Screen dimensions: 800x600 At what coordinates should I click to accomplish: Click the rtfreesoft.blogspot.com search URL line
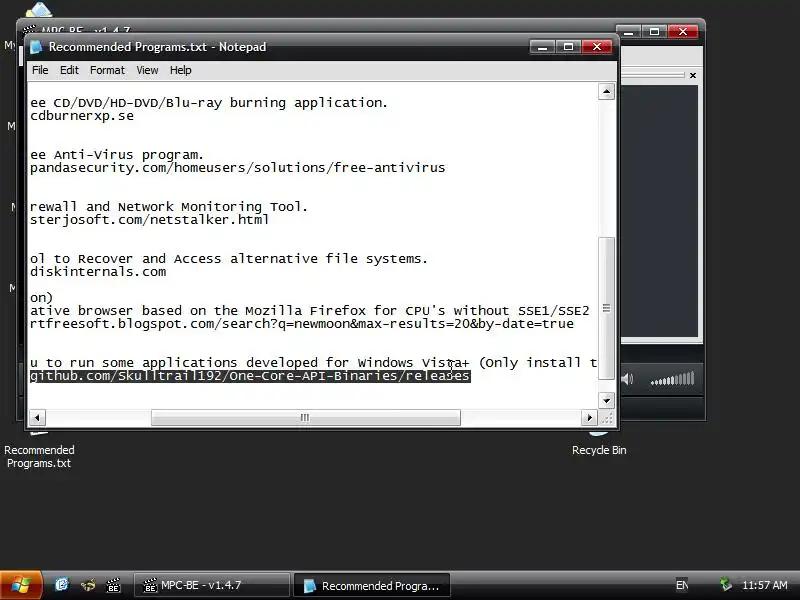pyautogui.click(x=302, y=324)
